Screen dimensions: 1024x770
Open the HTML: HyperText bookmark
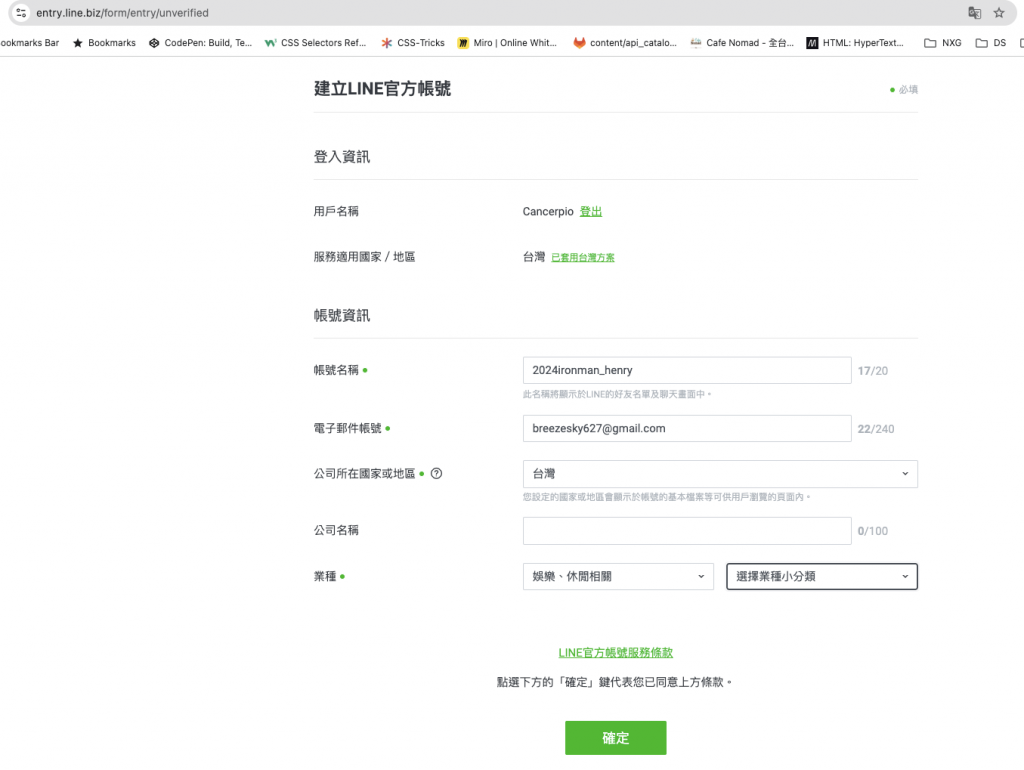tap(855, 42)
